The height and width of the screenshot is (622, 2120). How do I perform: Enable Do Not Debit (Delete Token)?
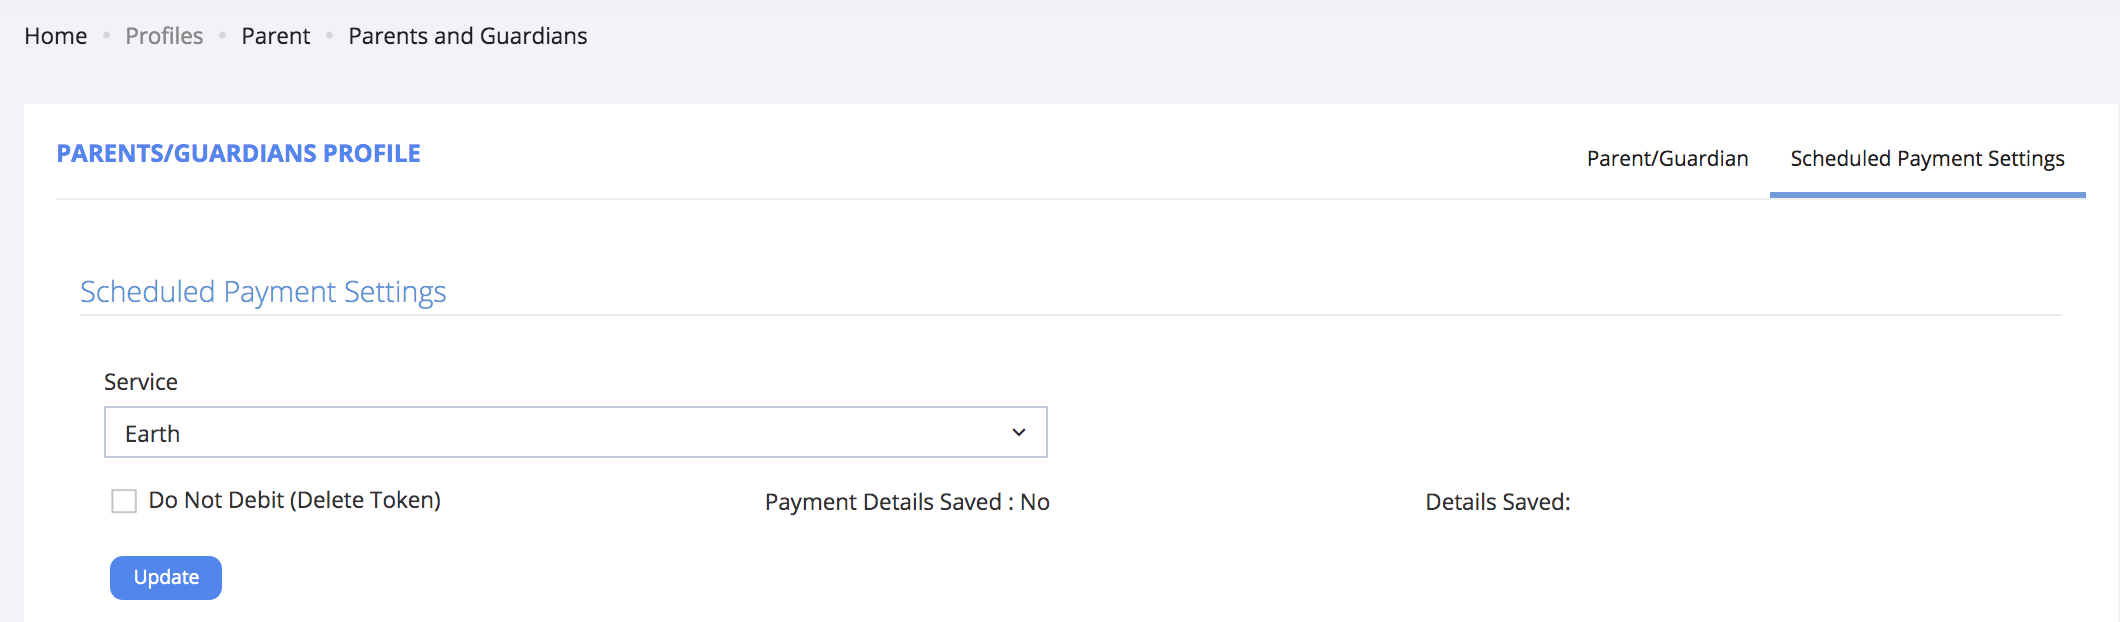tap(123, 500)
